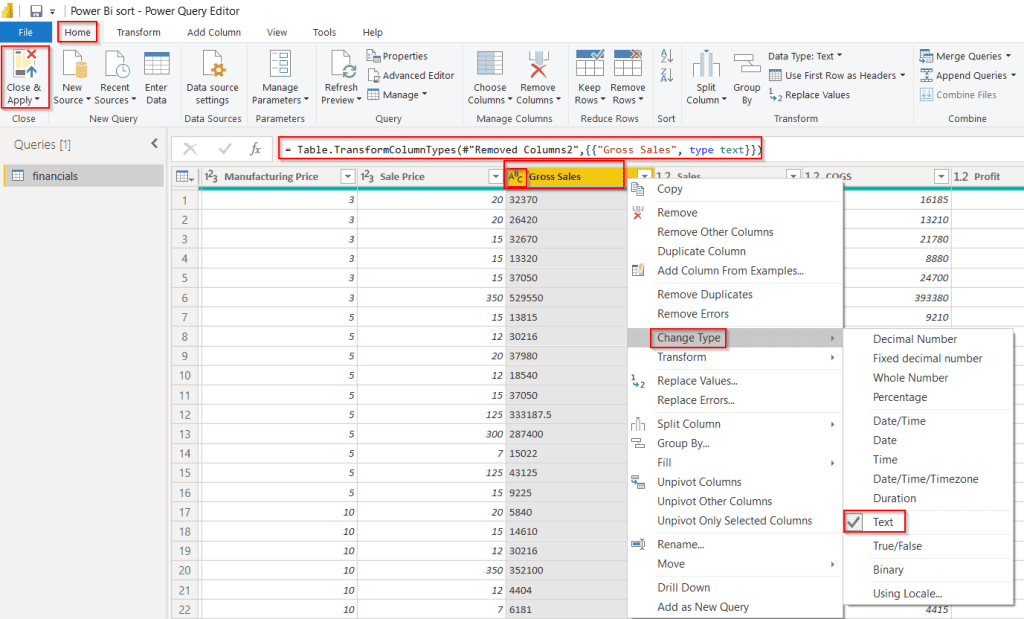Click Use First Row as Headers
This screenshot has width=1024, height=619.
click(x=837, y=76)
